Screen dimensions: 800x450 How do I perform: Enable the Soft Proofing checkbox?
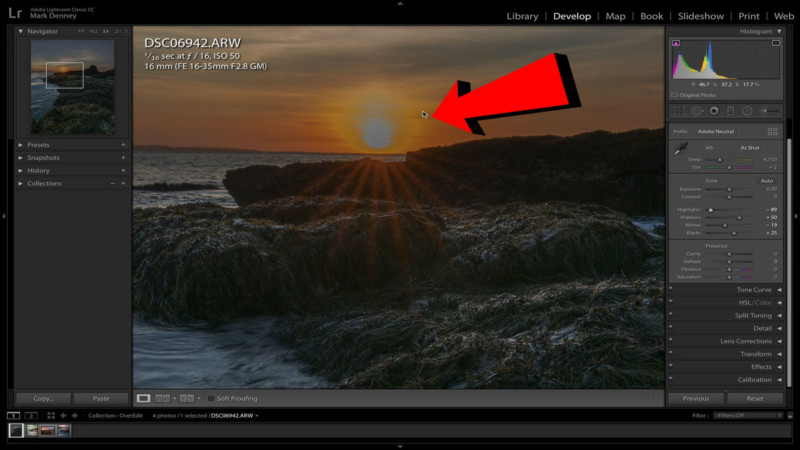pyautogui.click(x=210, y=398)
